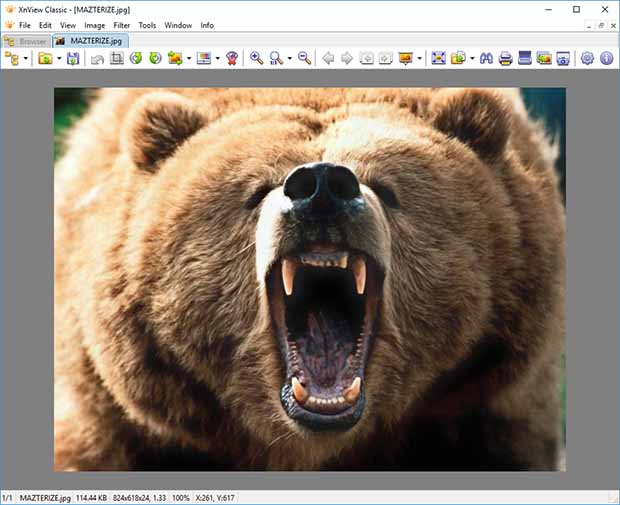Zoom in with the plus magnifier
The image size is (620, 505).
(x=257, y=59)
